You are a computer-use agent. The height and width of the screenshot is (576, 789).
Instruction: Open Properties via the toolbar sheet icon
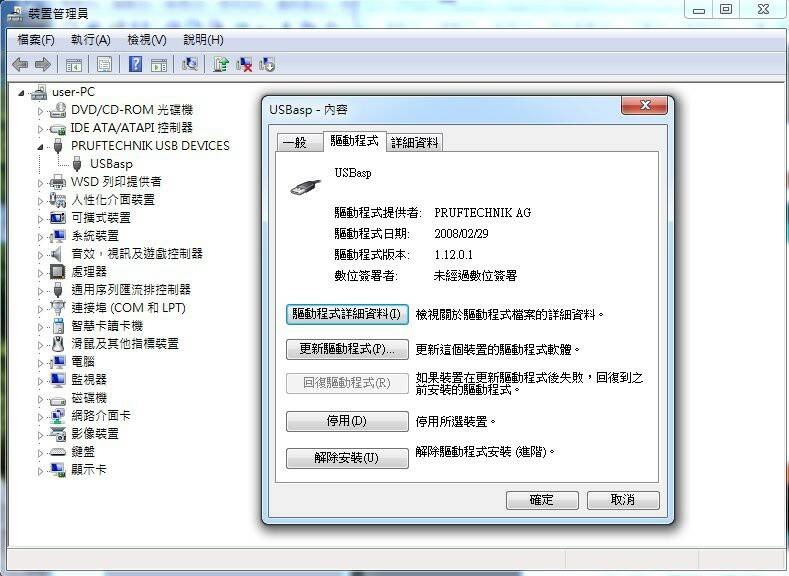(x=104, y=65)
